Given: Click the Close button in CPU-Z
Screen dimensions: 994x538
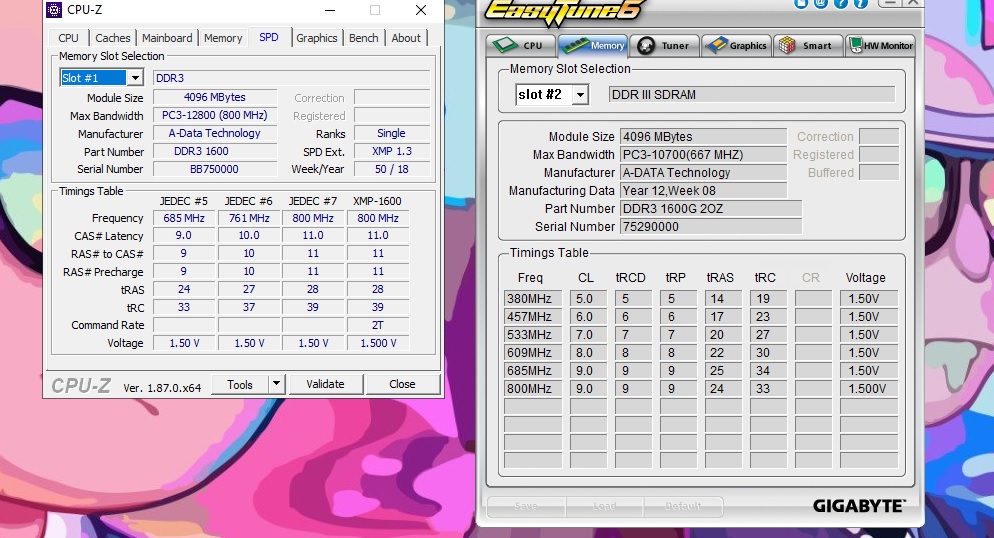Looking at the screenshot, I should click(x=402, y=384).
